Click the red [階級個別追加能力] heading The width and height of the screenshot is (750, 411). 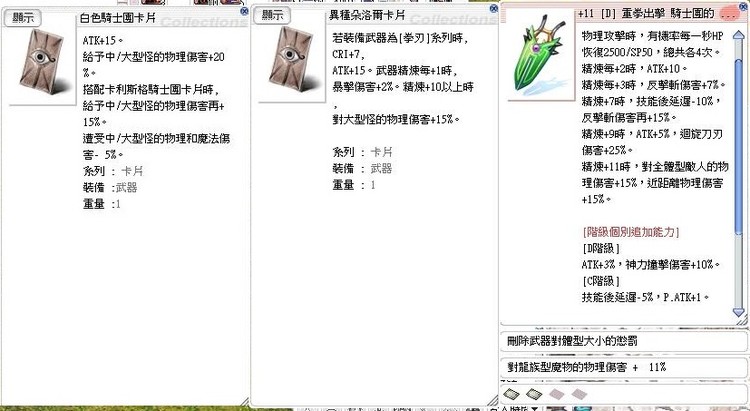pyautogui.click(x=630, y=232)
